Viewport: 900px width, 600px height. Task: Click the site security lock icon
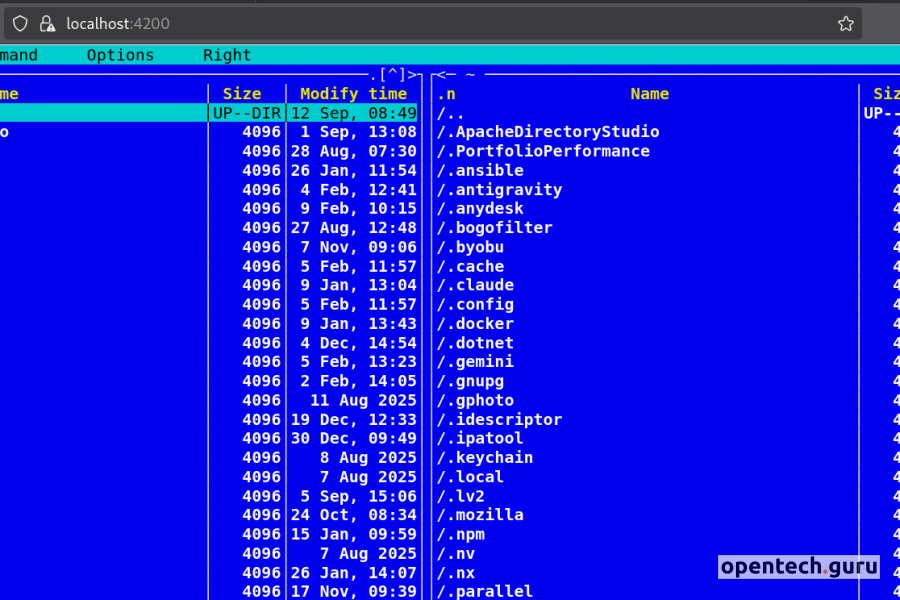click(x=46, y=23)
